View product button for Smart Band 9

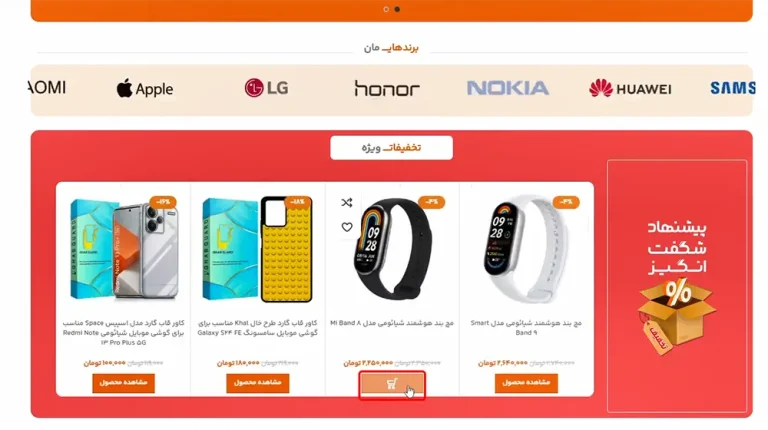coord(526,383)
